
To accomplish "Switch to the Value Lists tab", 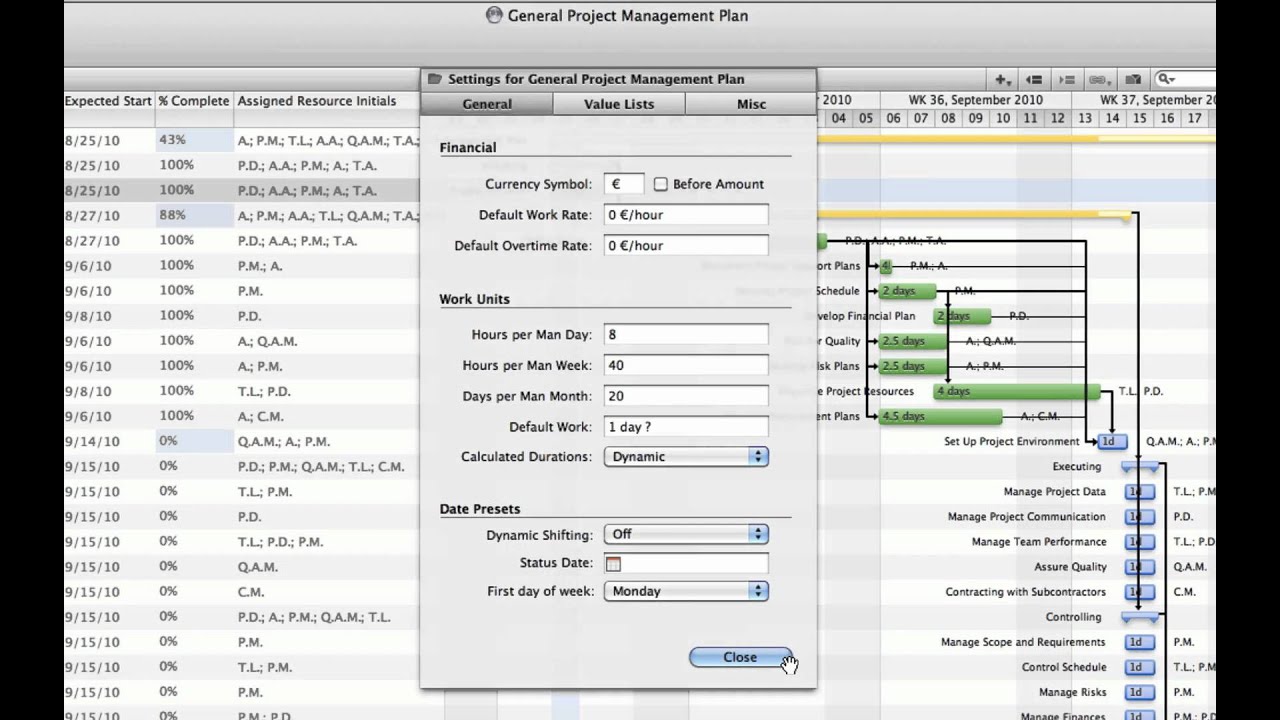I will [x=619, y=104].
